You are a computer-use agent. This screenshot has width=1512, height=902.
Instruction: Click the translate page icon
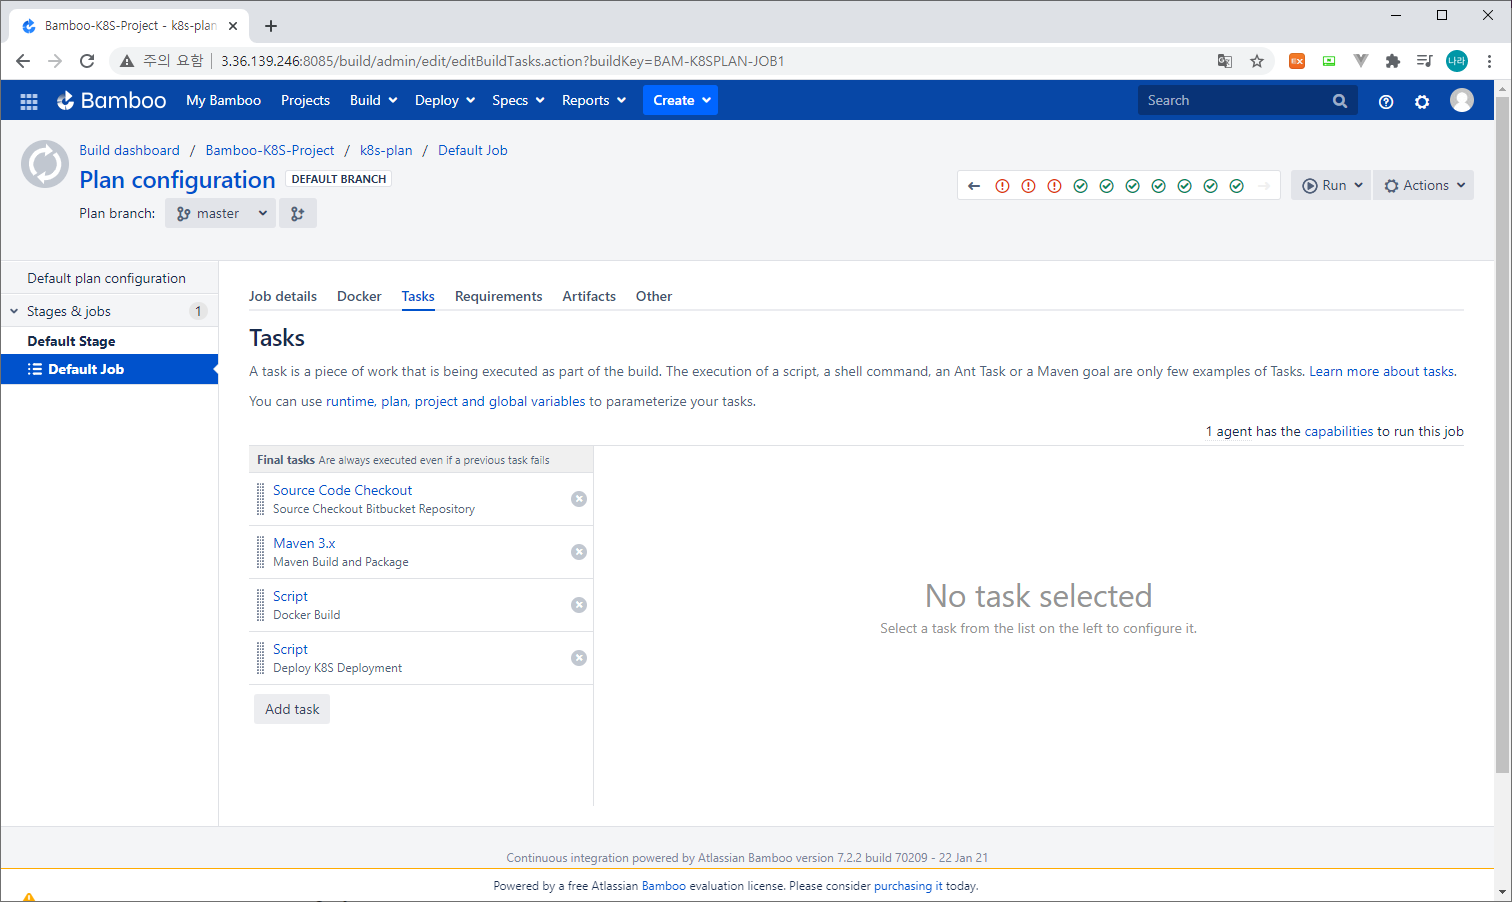(x=1225, y=61)
